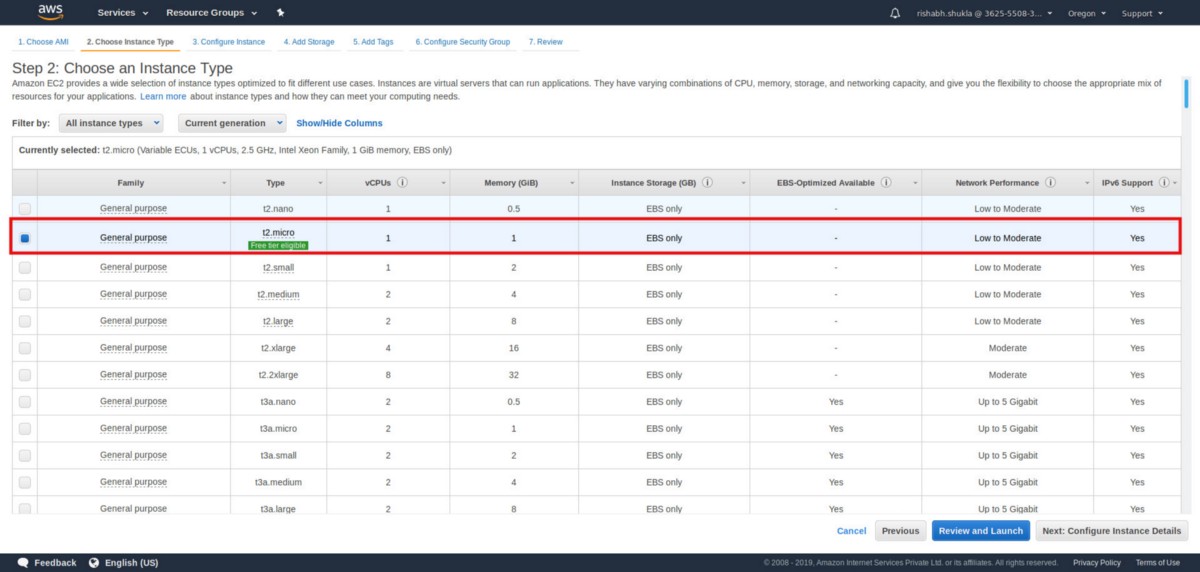Screen dimensions: 1200x572
Task: Uncheck the t2.micro instance checkbox
Action: [x=25, y=238]
